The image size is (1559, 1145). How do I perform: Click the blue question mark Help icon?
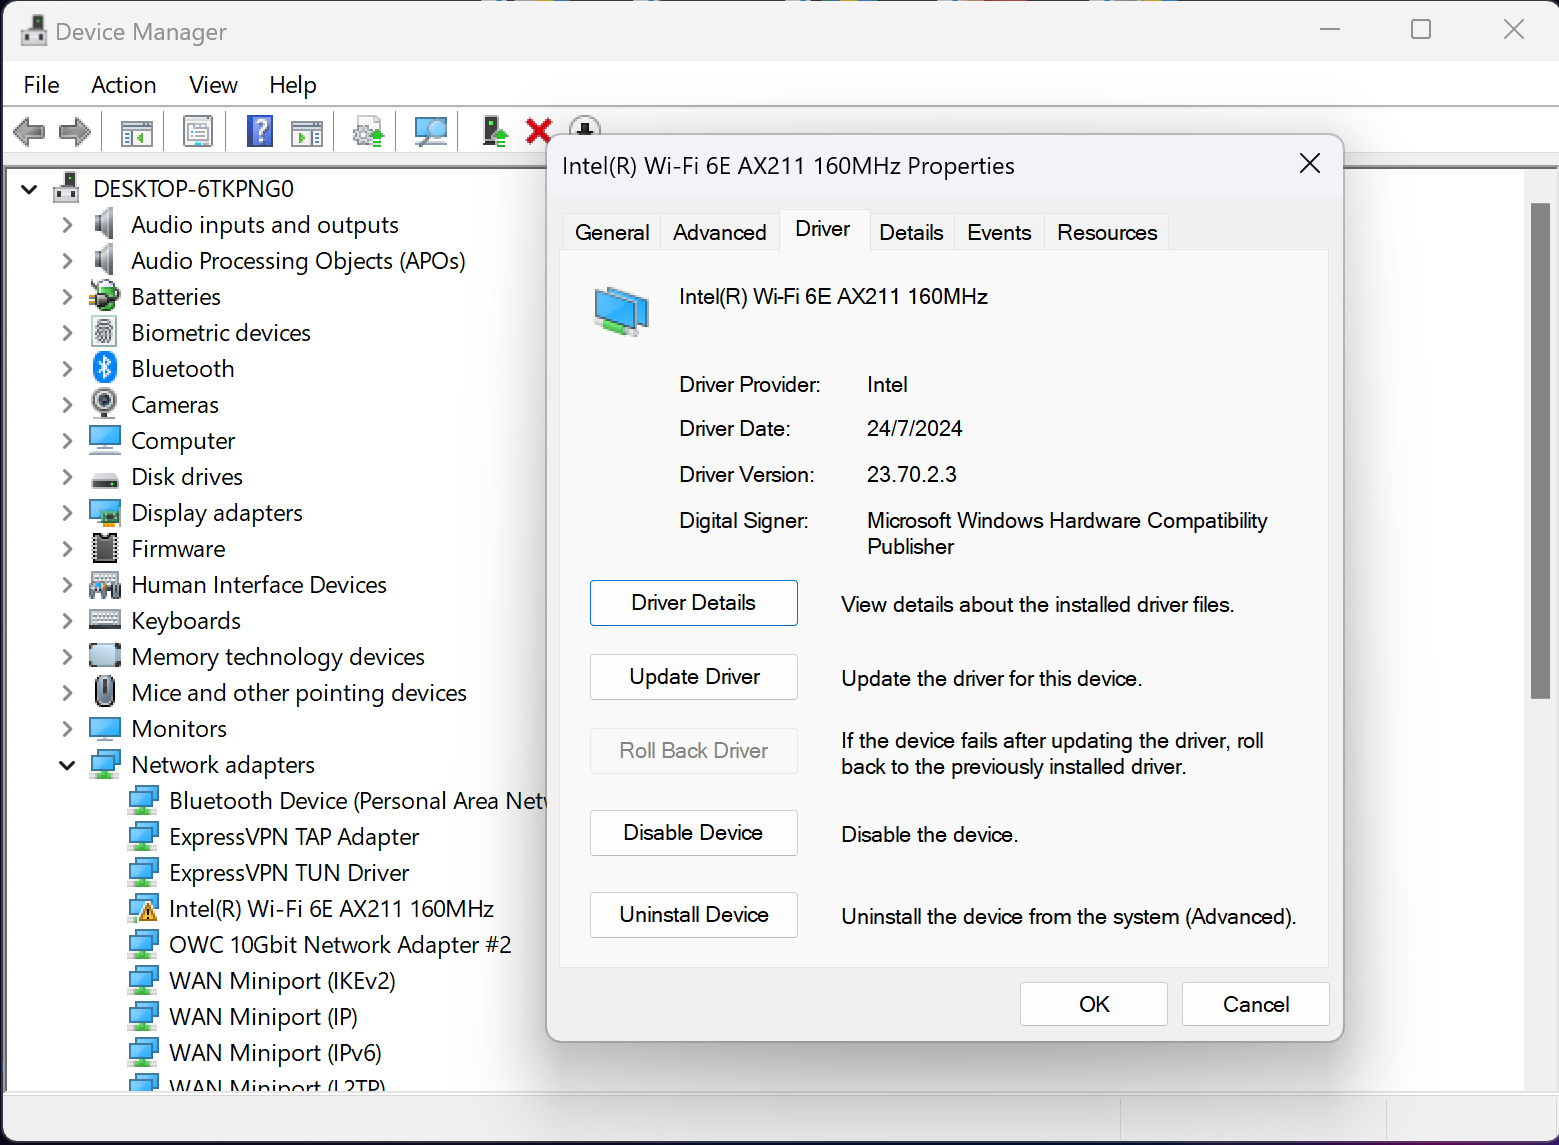(260, 131)
